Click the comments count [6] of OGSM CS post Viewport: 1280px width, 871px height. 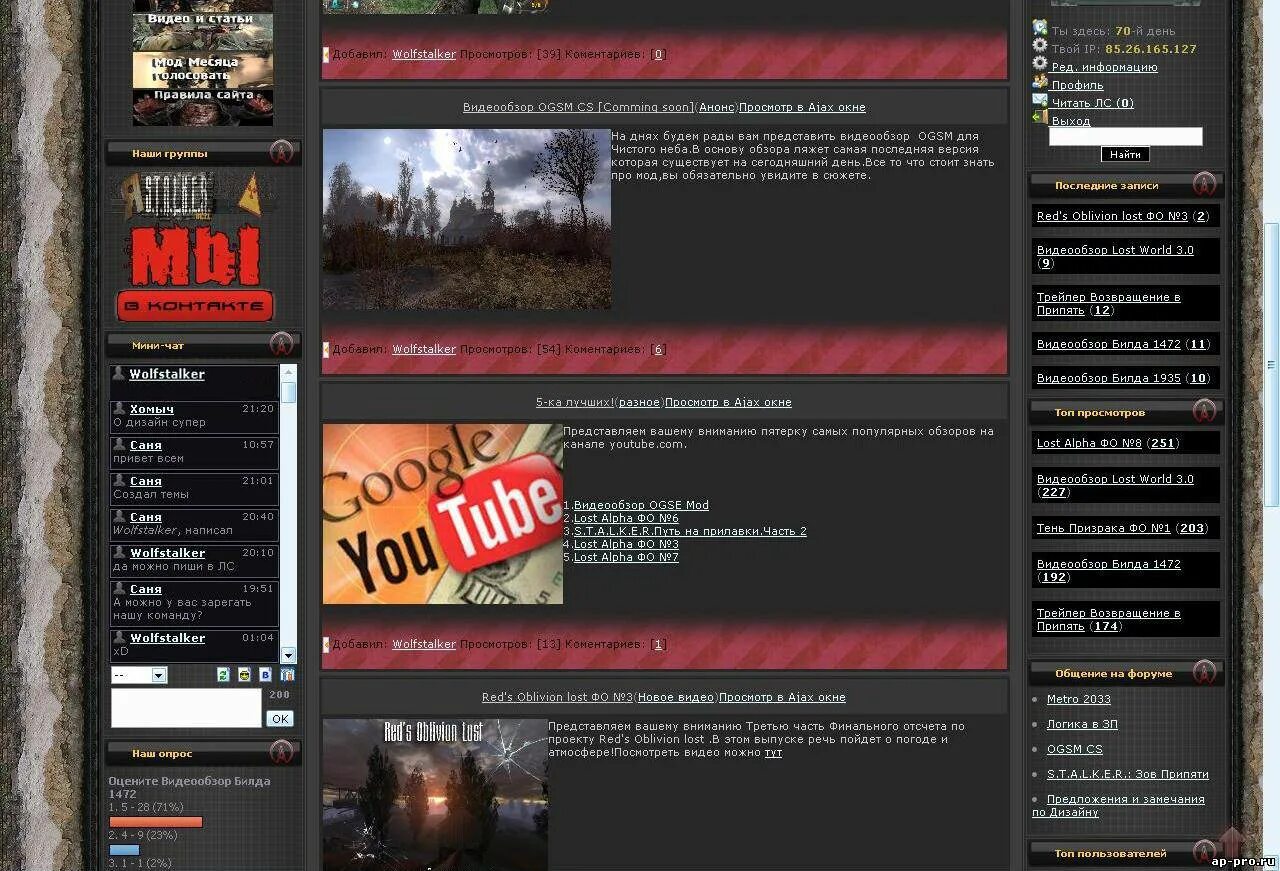(x=658, y=349)
